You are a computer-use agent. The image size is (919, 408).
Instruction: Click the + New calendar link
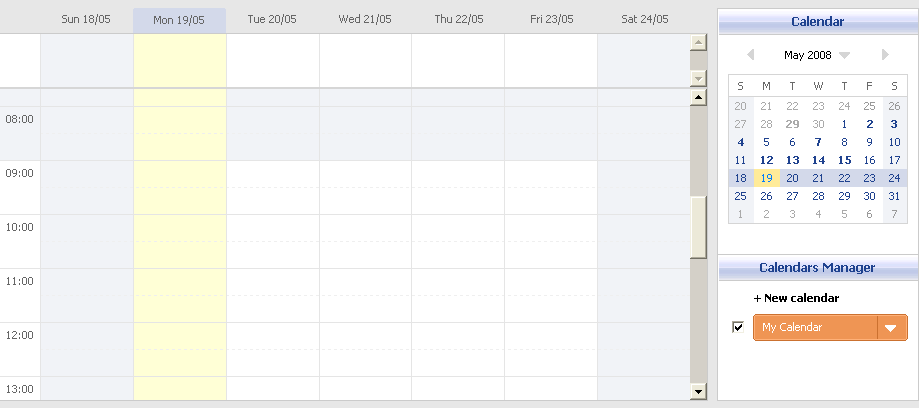(796, 298)
